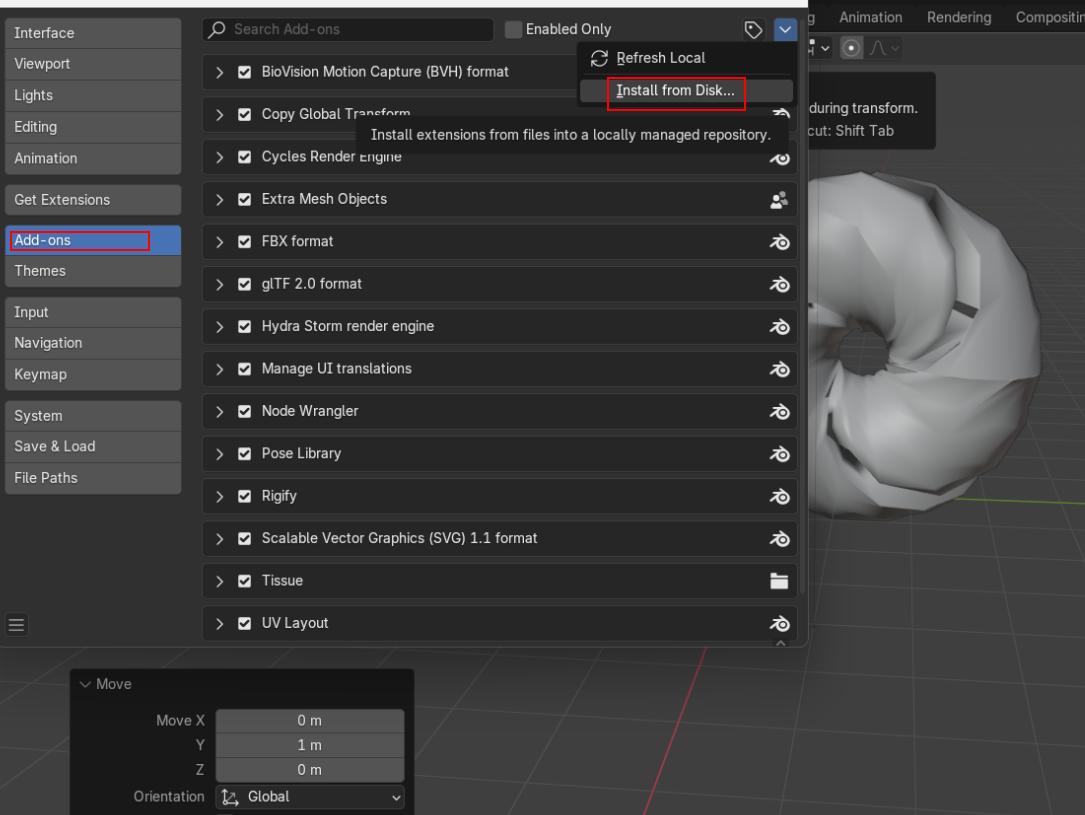Viewport: 1085px width, 815px height.
Task: Disable the FBX format add-on
Action: pos(244,241)
